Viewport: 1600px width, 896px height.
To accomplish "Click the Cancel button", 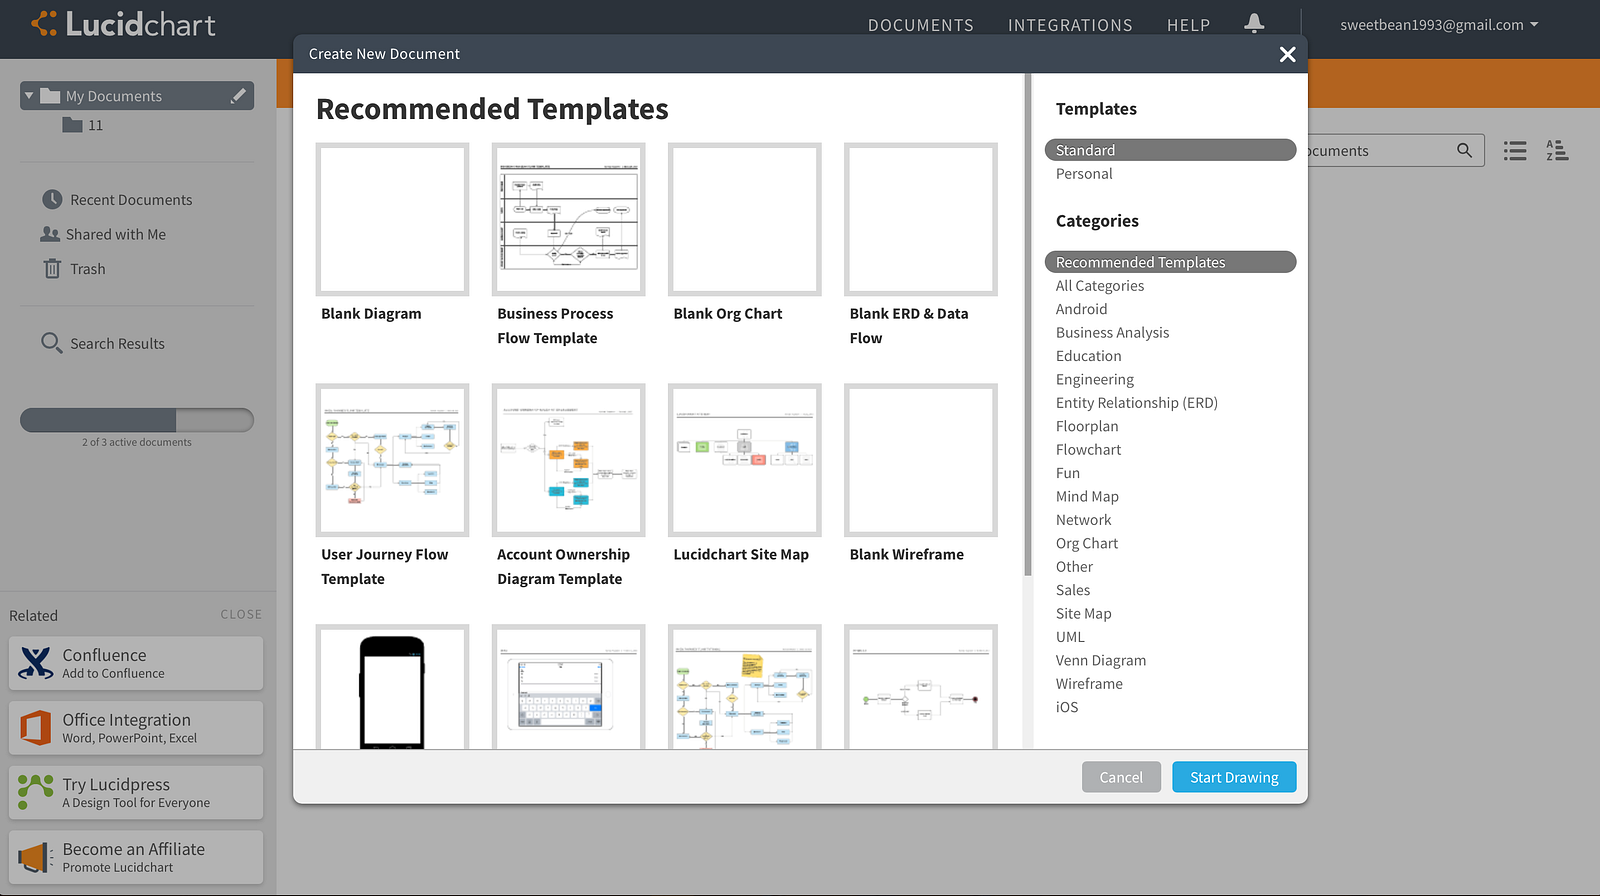I will point(1121,777).
